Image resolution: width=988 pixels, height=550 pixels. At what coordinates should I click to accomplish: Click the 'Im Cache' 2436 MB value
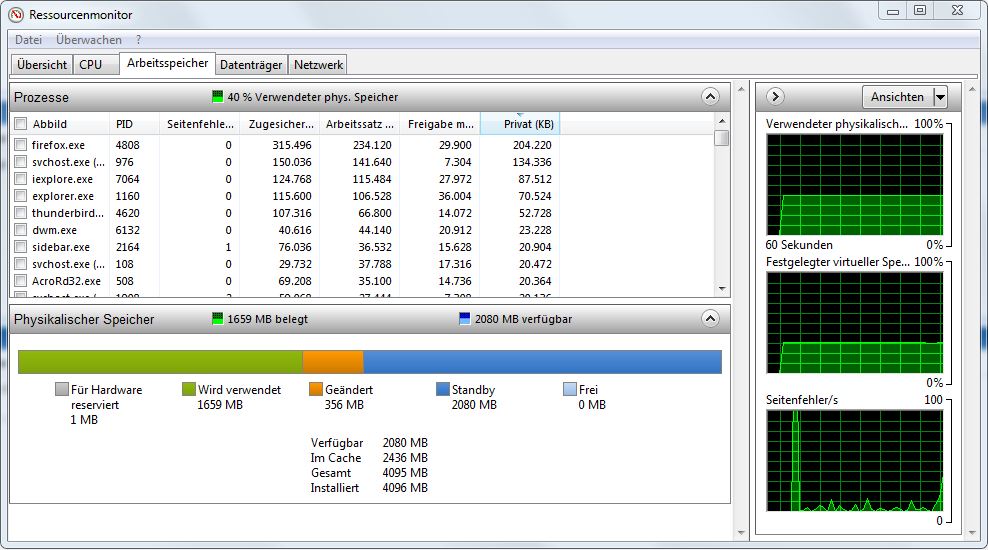405,457
